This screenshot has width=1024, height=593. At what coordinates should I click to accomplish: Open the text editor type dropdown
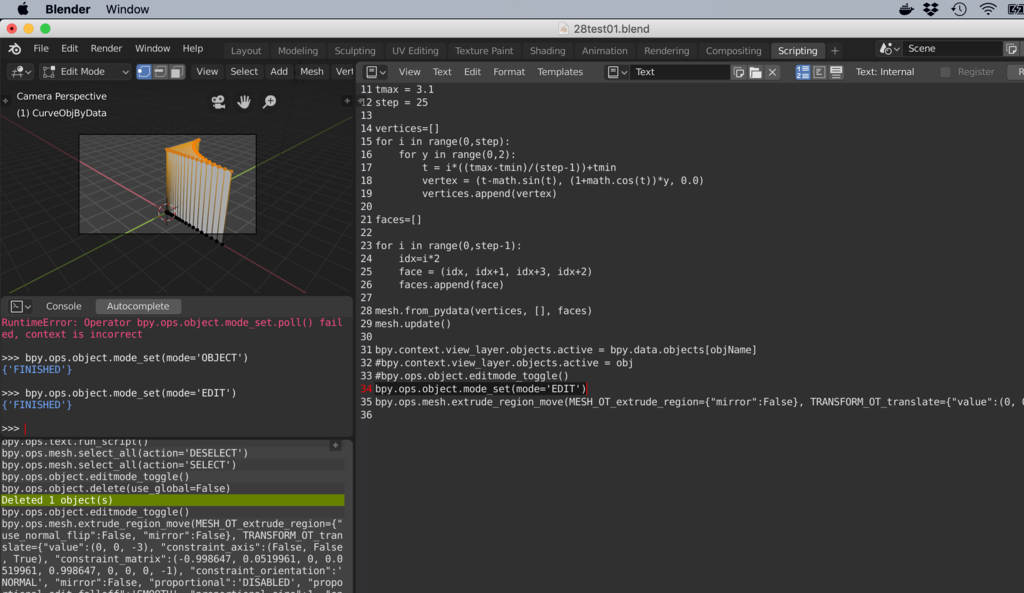[376, 72]
